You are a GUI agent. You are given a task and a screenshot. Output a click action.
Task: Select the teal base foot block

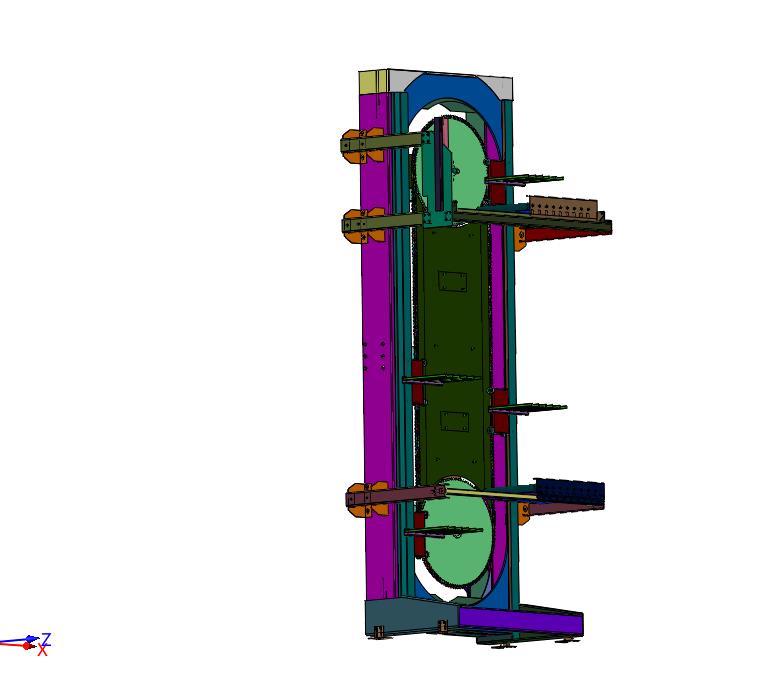coord(410,617)
